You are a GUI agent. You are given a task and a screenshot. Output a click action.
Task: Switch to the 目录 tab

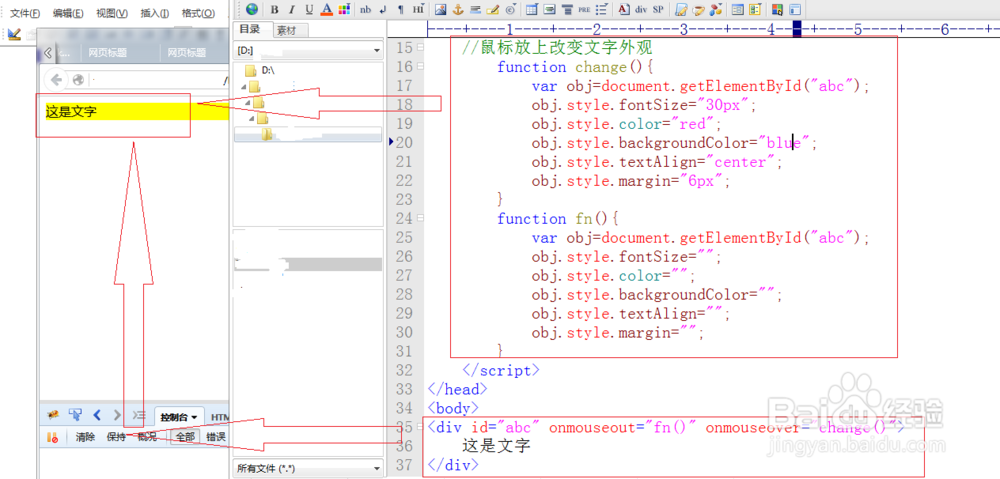point(251,29)
